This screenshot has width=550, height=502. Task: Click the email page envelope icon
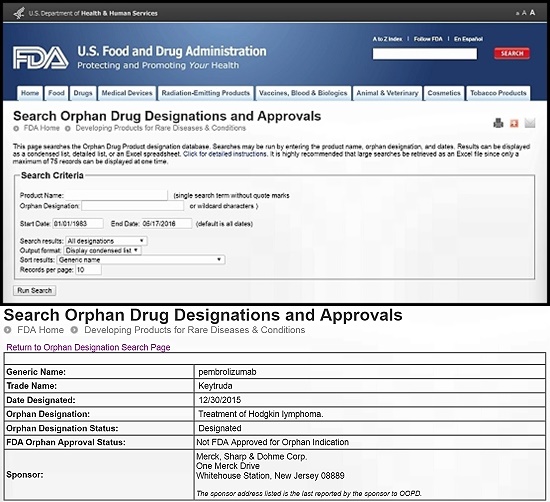(x=530, y=123)
